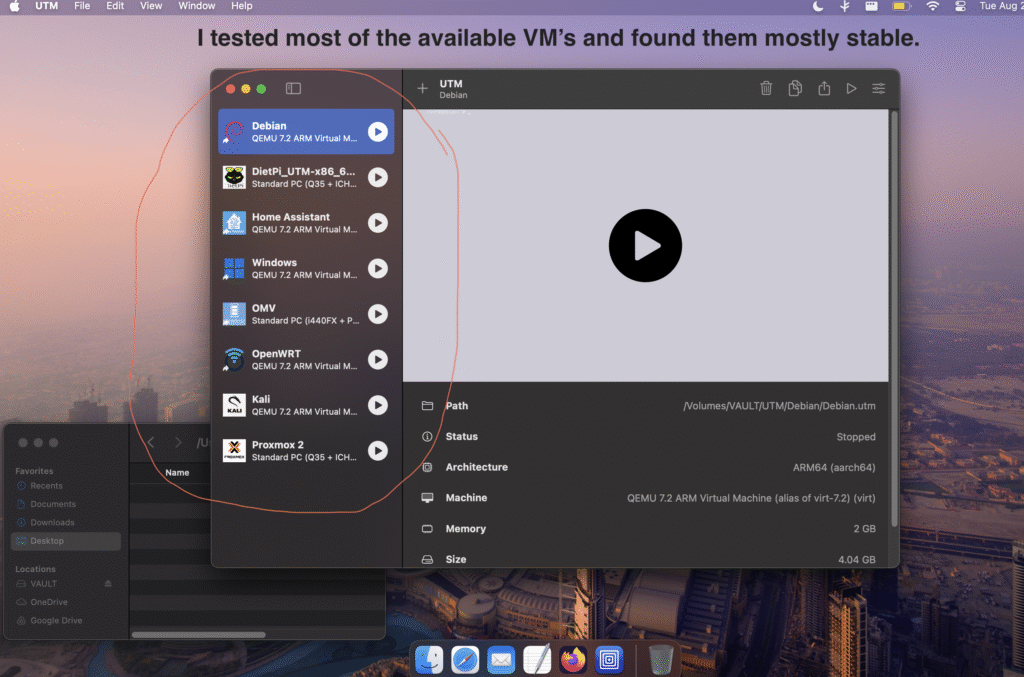Select Desktop in Finder sidebar

66,541
